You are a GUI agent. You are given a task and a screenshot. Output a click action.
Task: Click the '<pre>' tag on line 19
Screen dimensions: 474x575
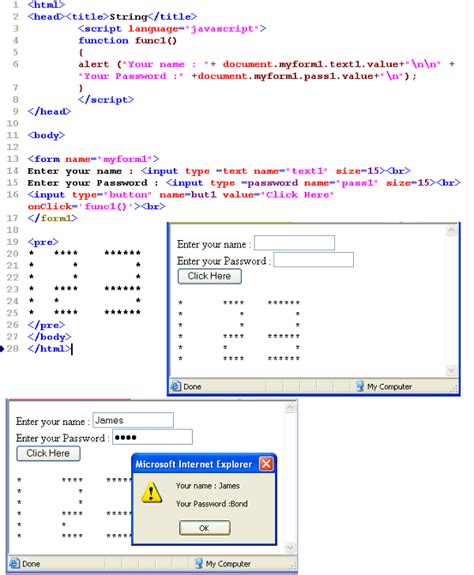43,242
